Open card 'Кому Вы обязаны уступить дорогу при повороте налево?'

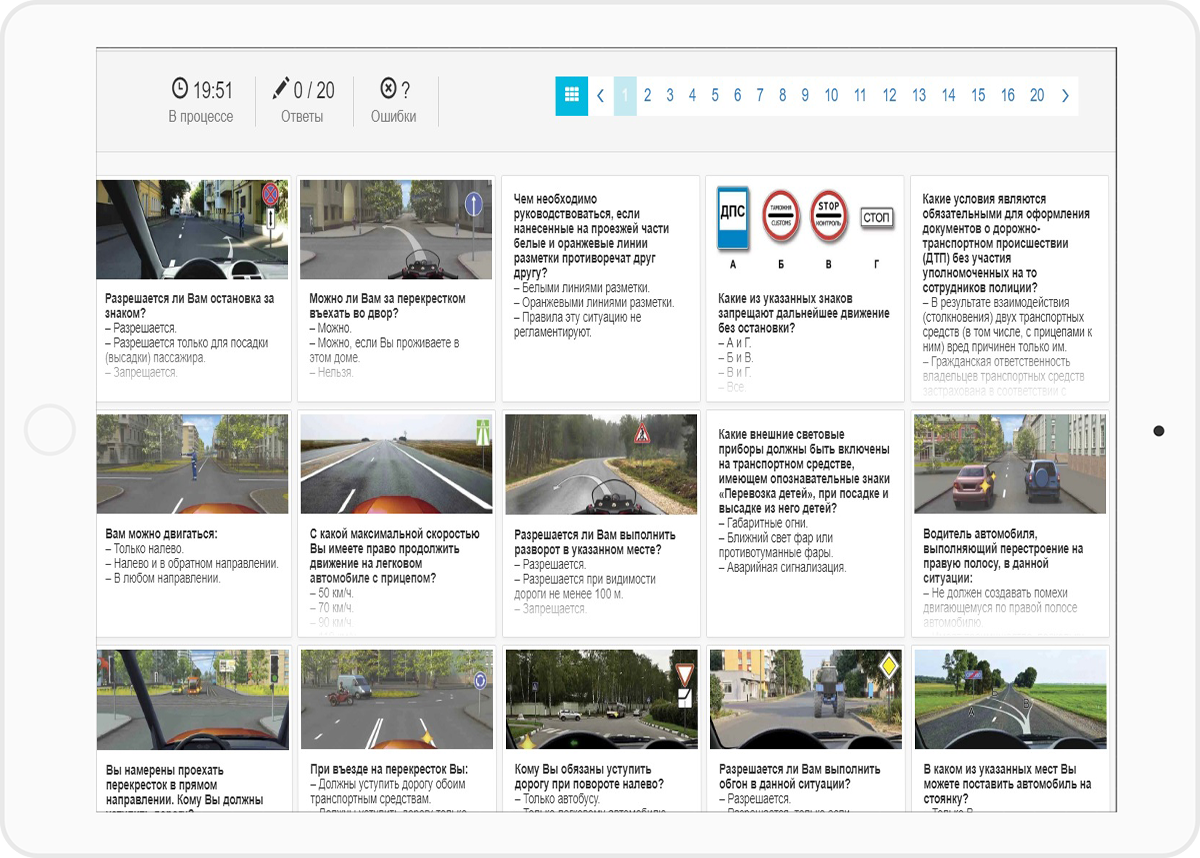coord(601,728)
